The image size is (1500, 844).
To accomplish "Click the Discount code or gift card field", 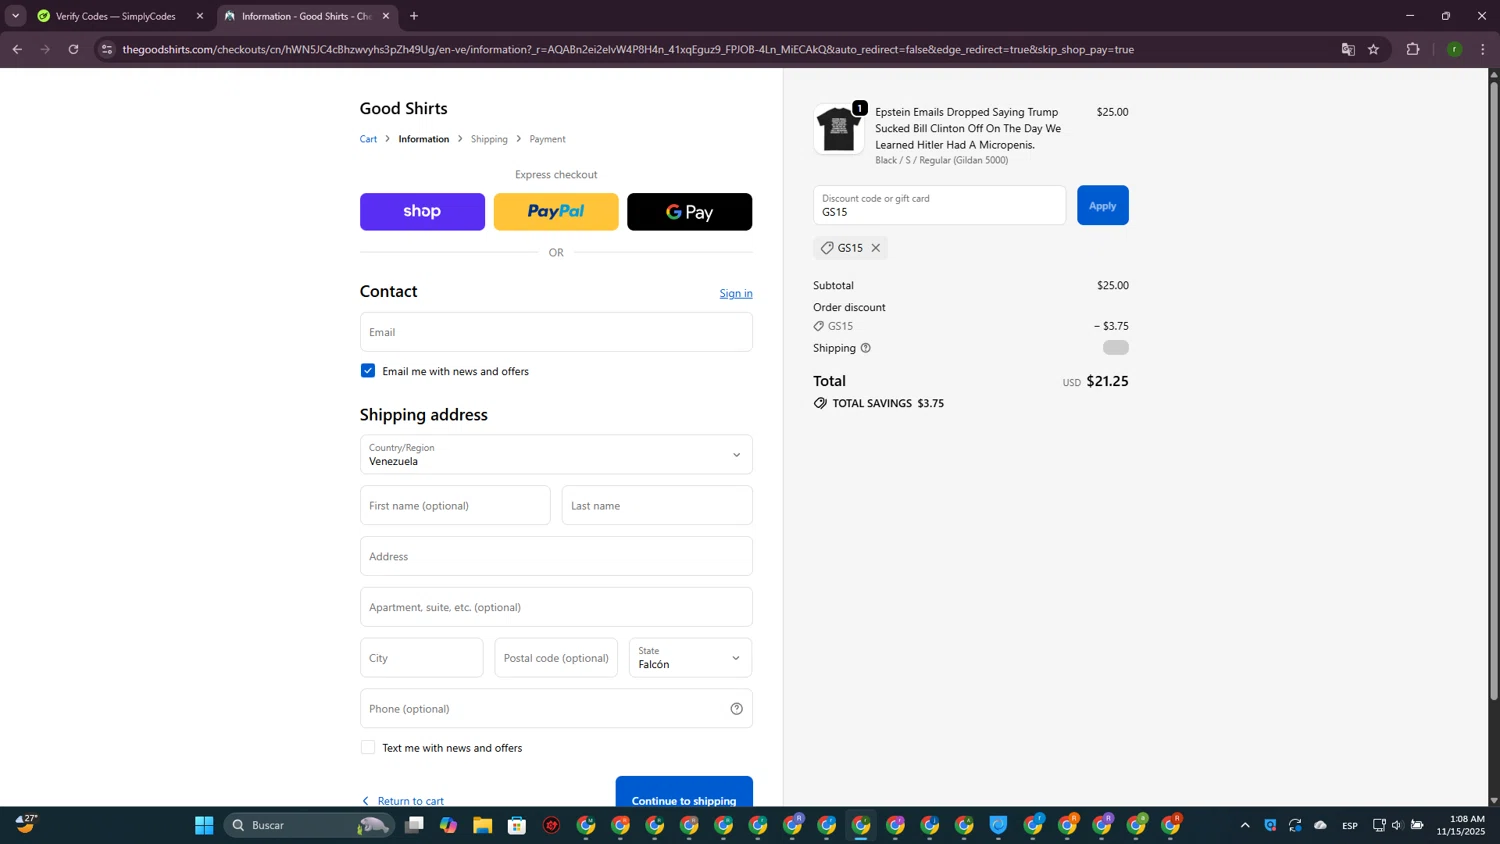I will pyautogui.click(x=939, y=205).
